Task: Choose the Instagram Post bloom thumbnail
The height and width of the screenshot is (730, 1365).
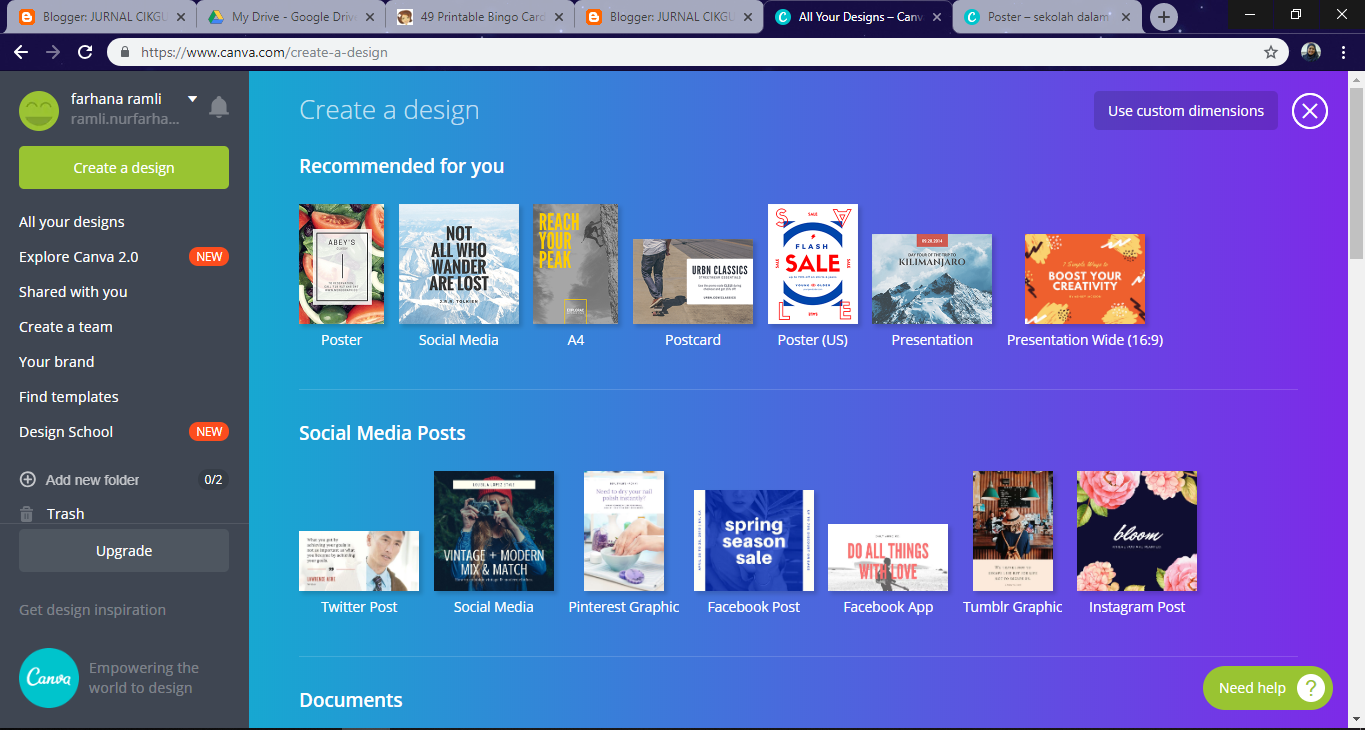Action: coord(1137,531)
